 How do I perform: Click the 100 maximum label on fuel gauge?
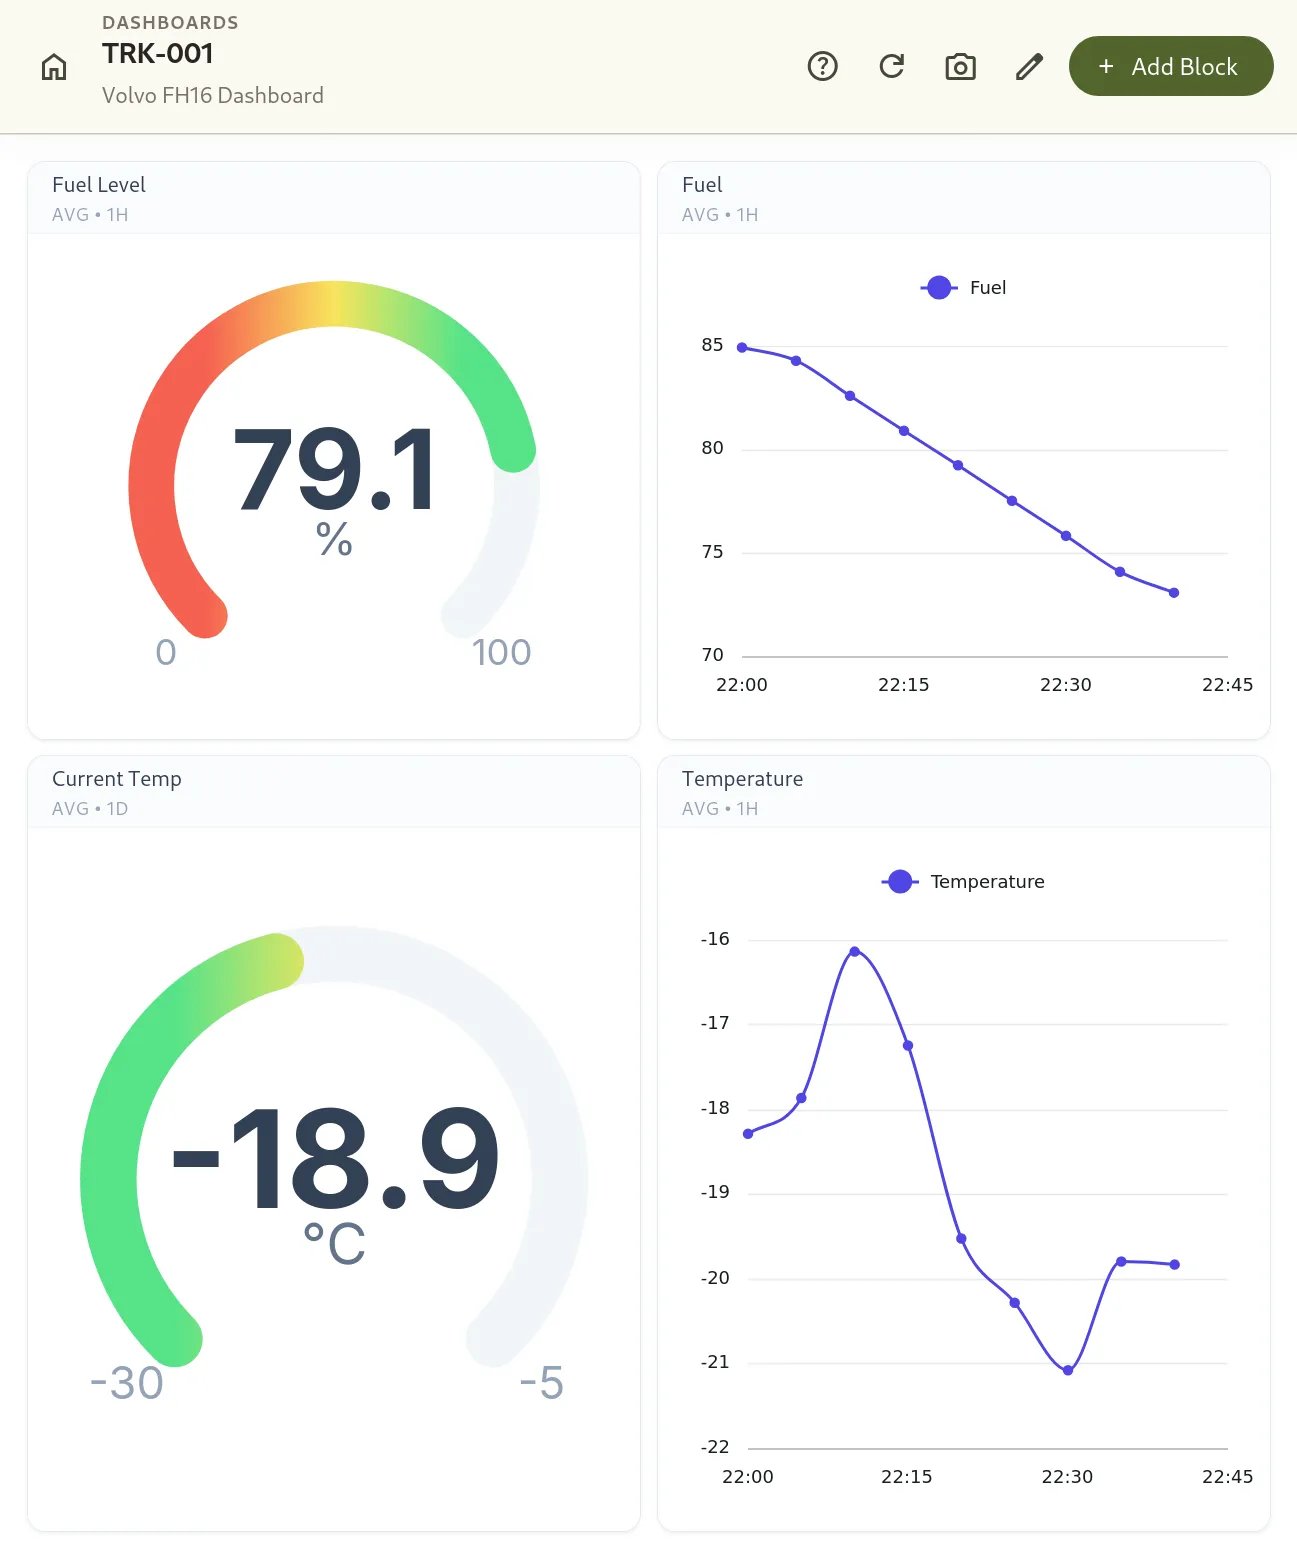(501, 653)
